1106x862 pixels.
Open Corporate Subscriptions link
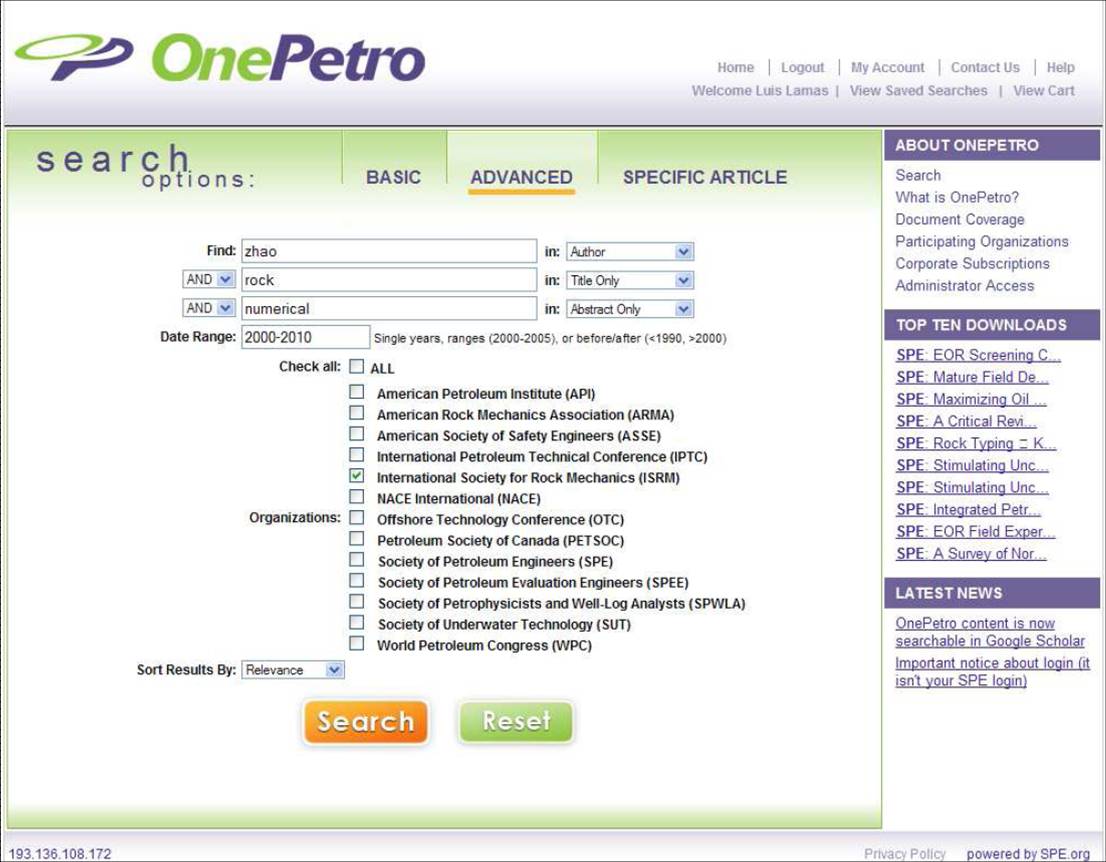972,263
